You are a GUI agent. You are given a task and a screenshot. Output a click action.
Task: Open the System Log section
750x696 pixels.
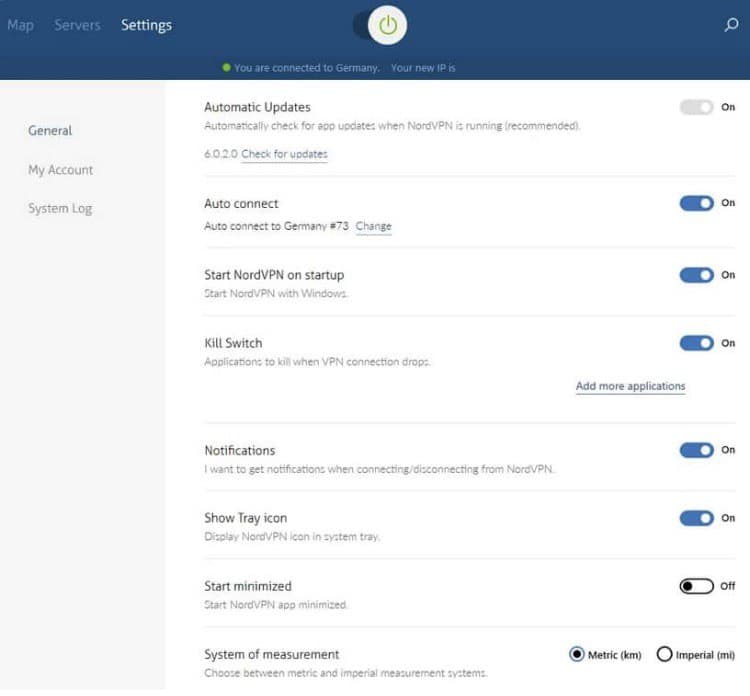(x=60, y=209)
